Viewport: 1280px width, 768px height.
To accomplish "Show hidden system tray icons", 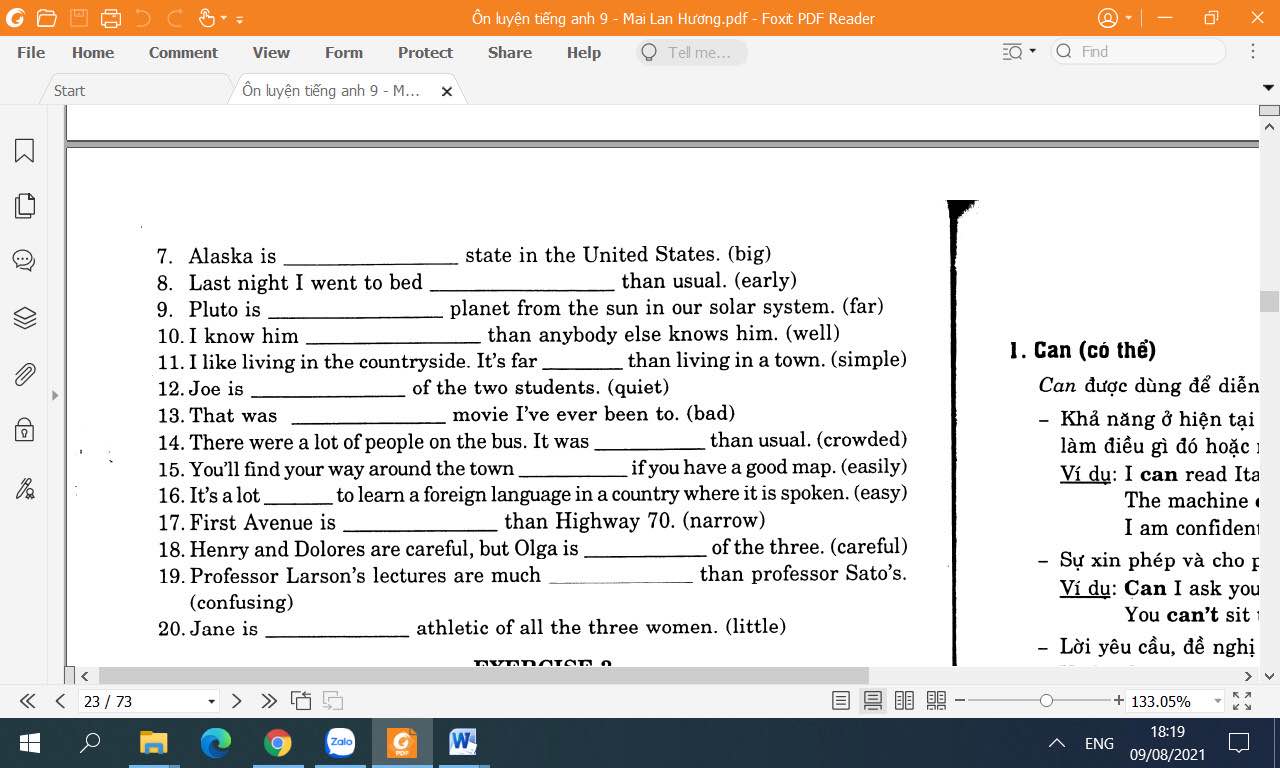I will 1056,743.
